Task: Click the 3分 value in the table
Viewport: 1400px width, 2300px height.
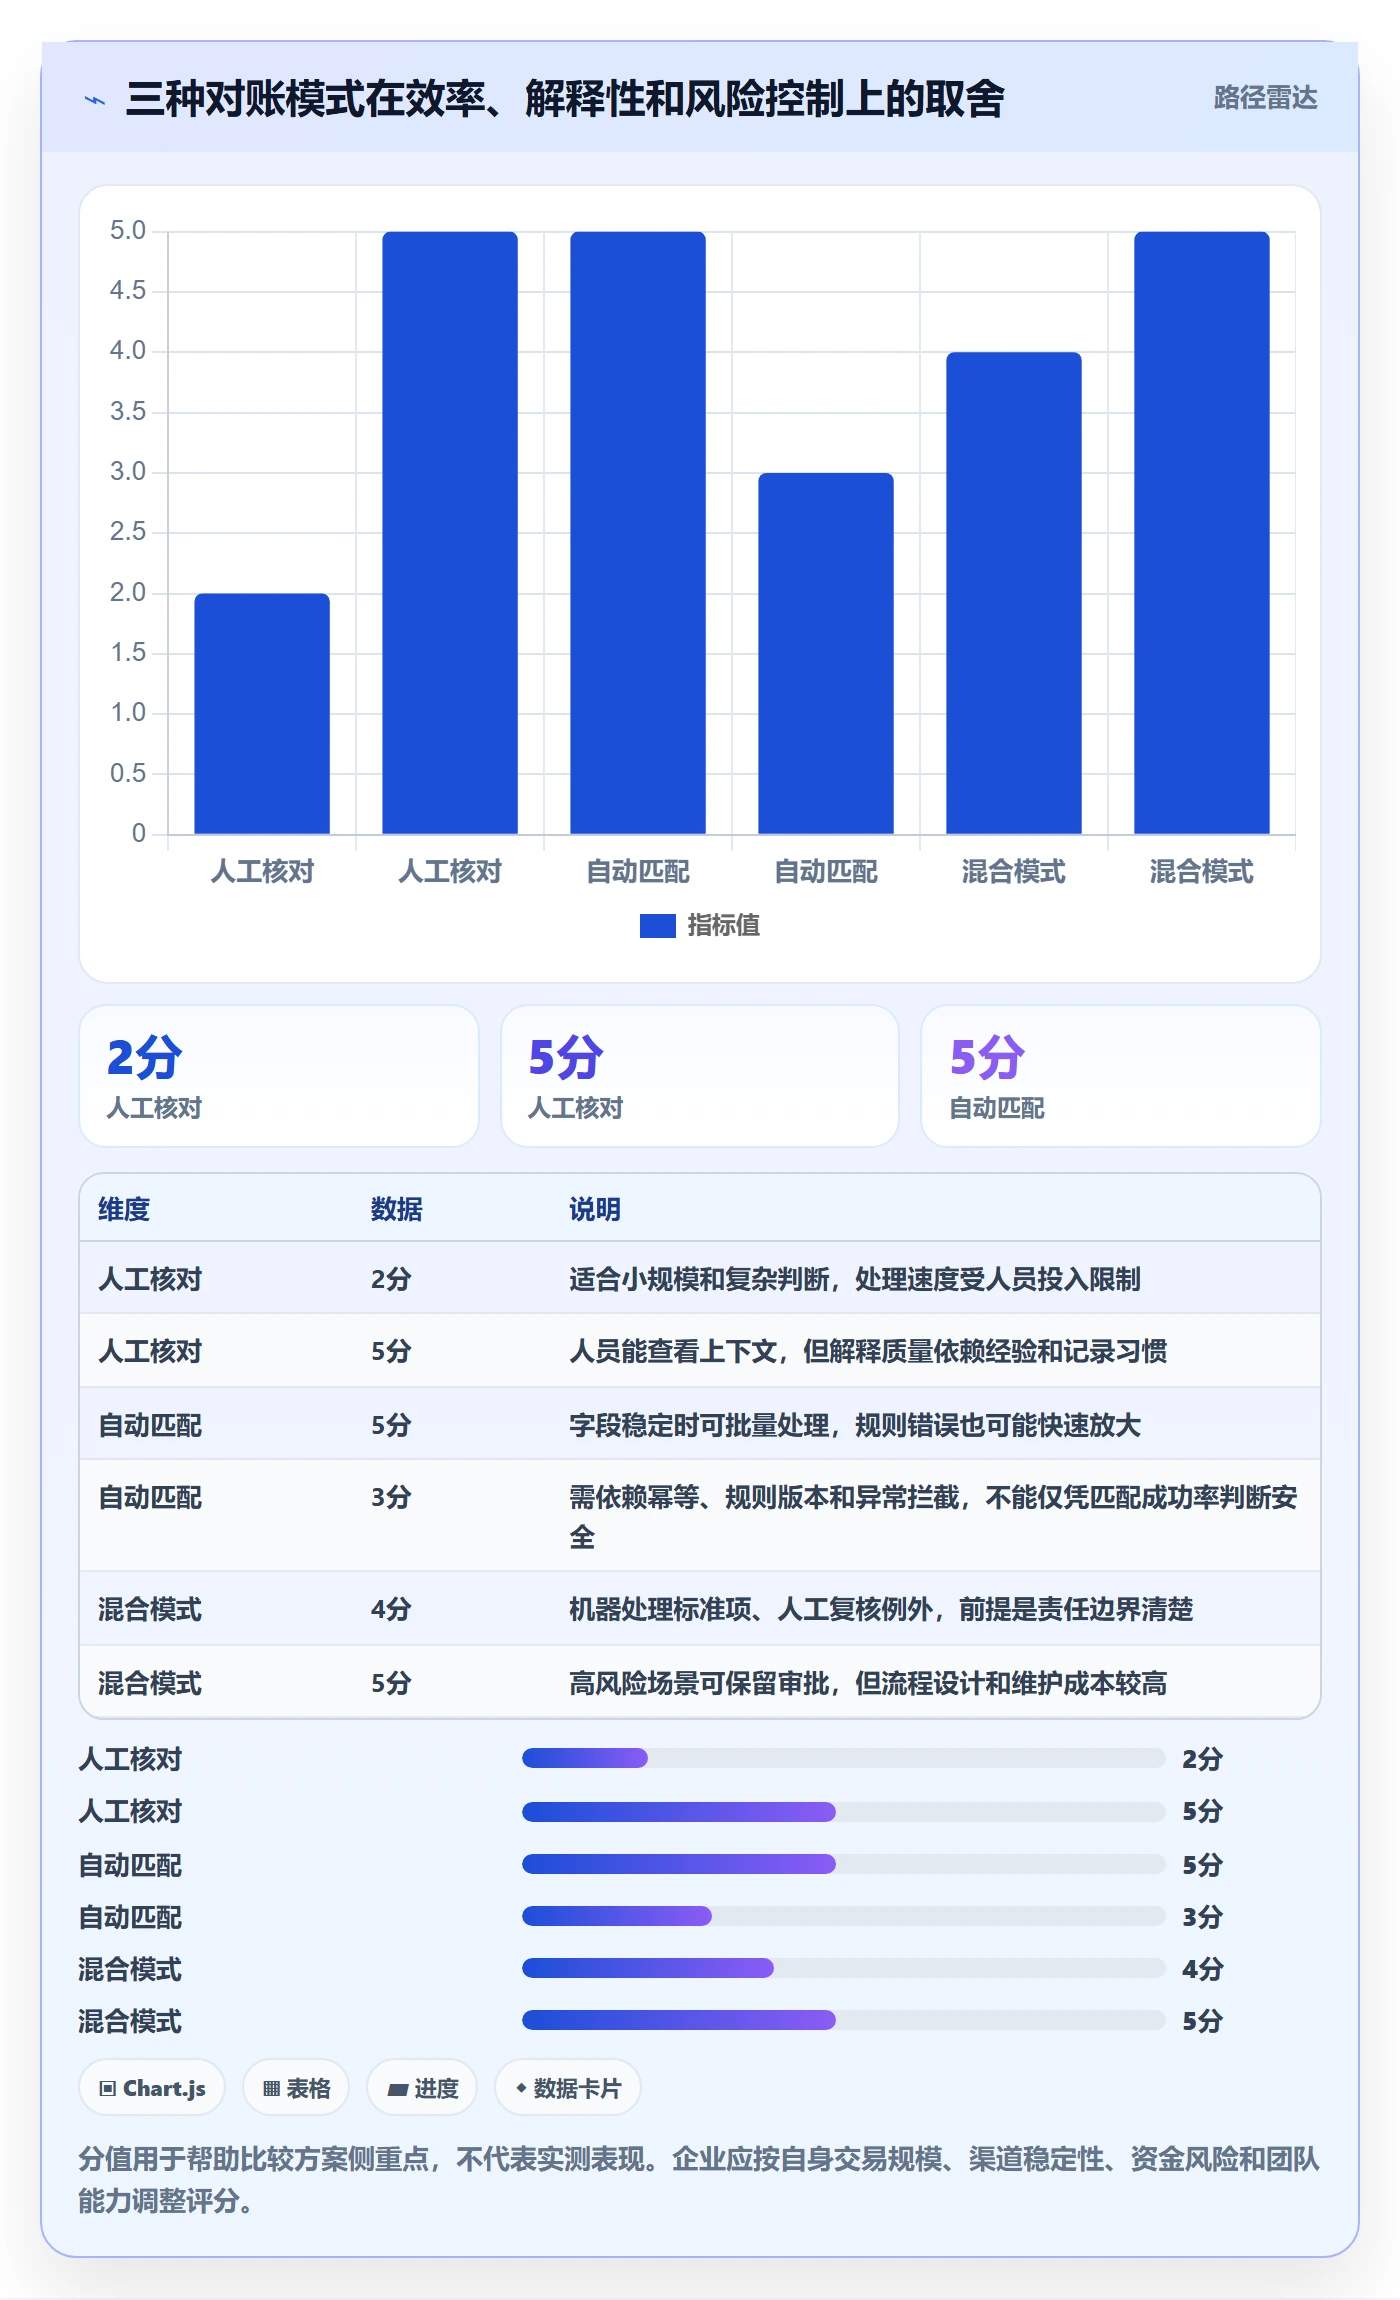Action: click(391, 1497)
